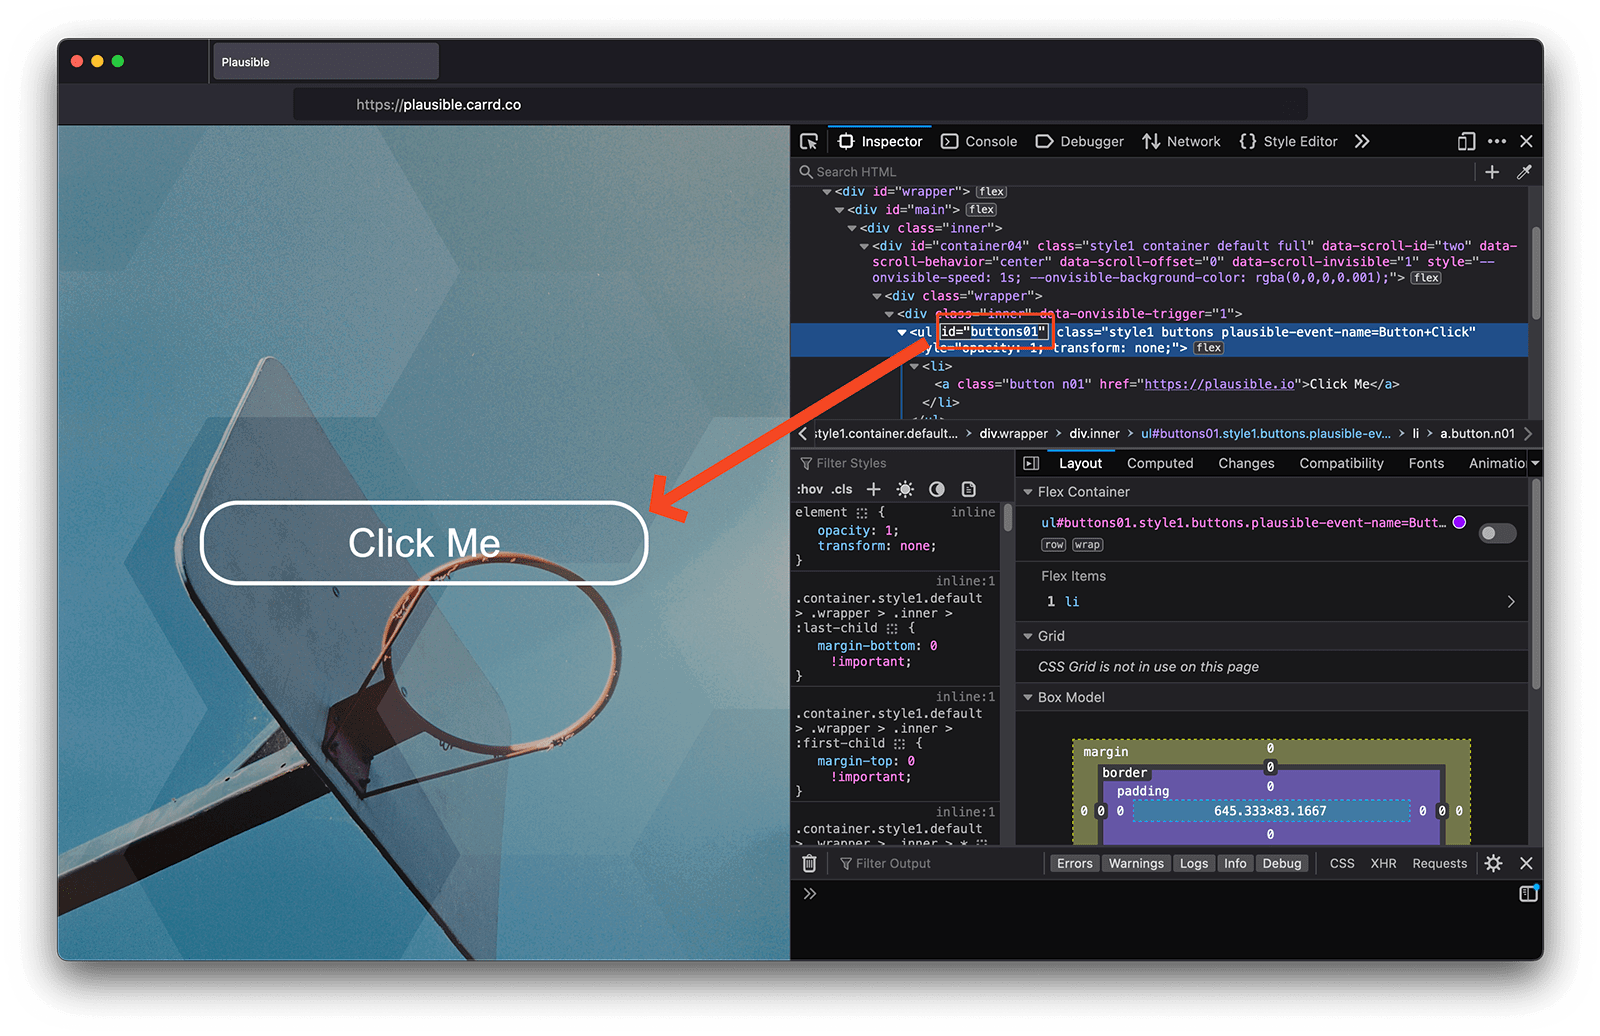Image resolution: width=1600 pixels, height=1036 pixels.
Task: Open the Computed tab
Action: (x=1160, y=463)
